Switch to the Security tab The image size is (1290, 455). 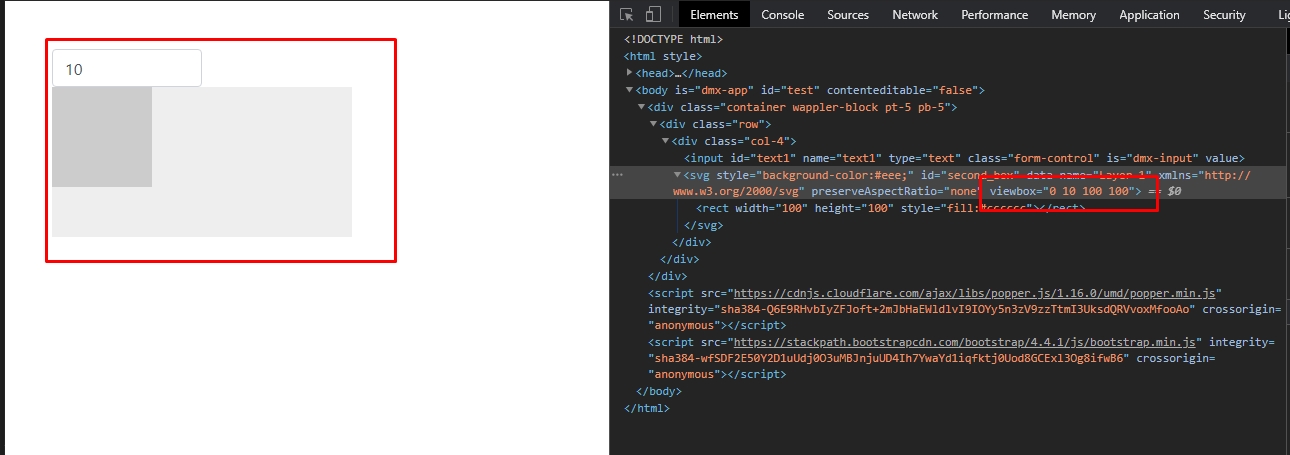[x=1224, y=15]
